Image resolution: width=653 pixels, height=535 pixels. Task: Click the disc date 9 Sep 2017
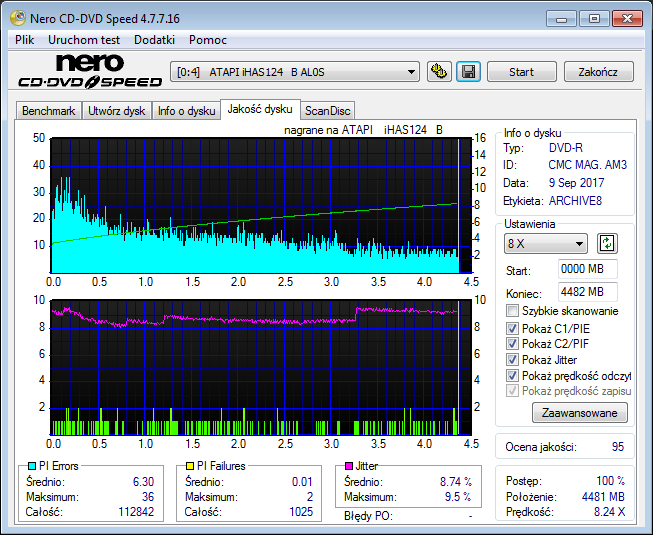(x=576, y=183)
